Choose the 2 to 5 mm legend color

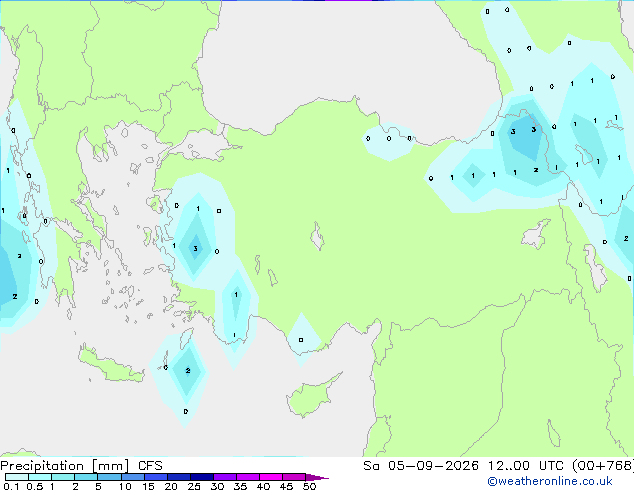click(86, 477)
